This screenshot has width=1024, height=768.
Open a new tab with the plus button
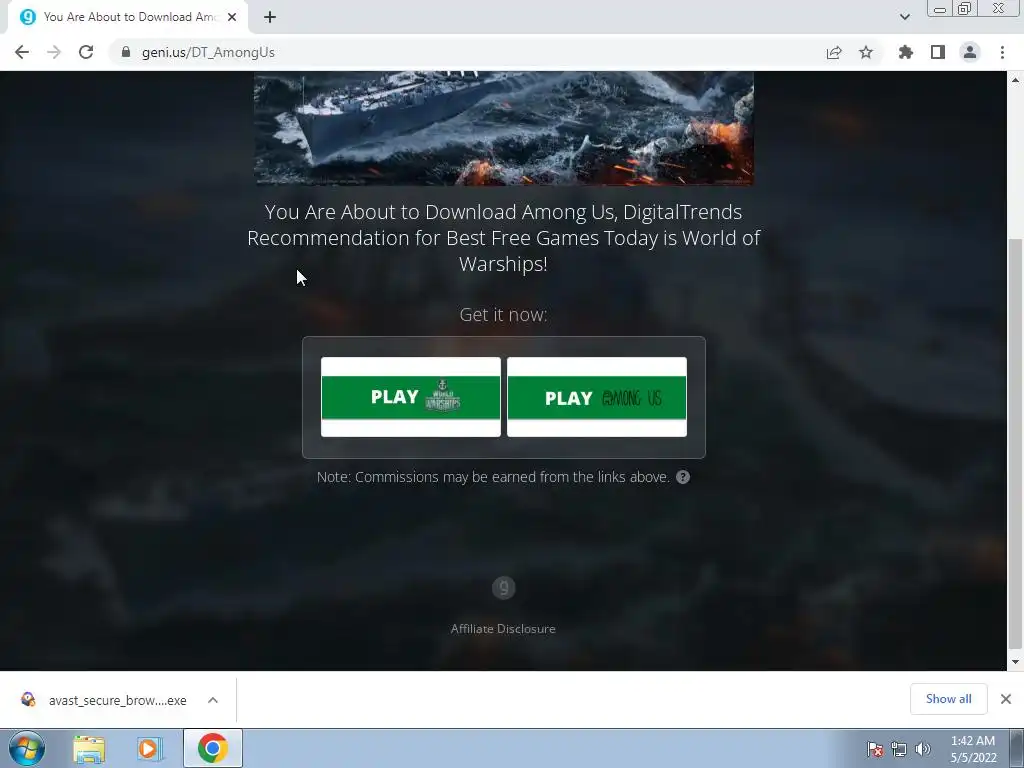coord(270,17)
